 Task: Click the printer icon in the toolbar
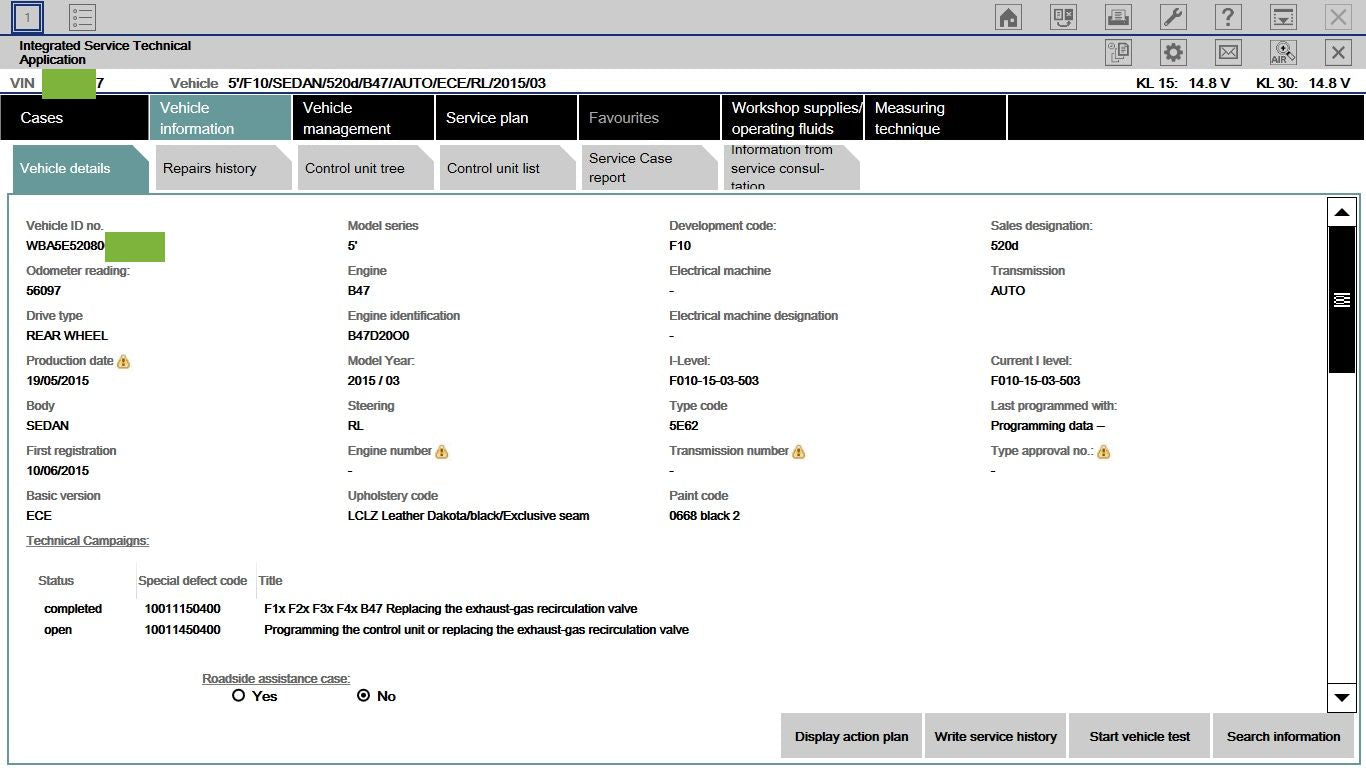1118,16
